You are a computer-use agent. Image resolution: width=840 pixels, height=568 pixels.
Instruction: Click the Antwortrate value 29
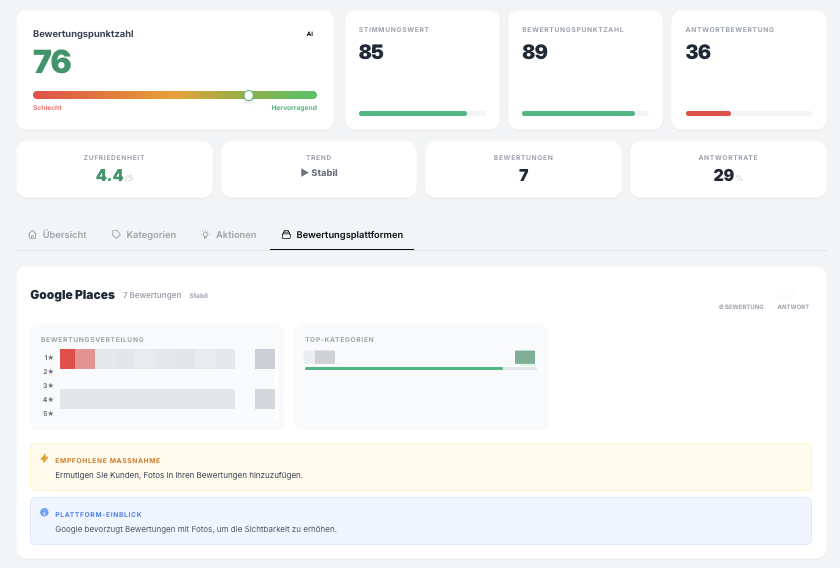(x=724, y=175)
